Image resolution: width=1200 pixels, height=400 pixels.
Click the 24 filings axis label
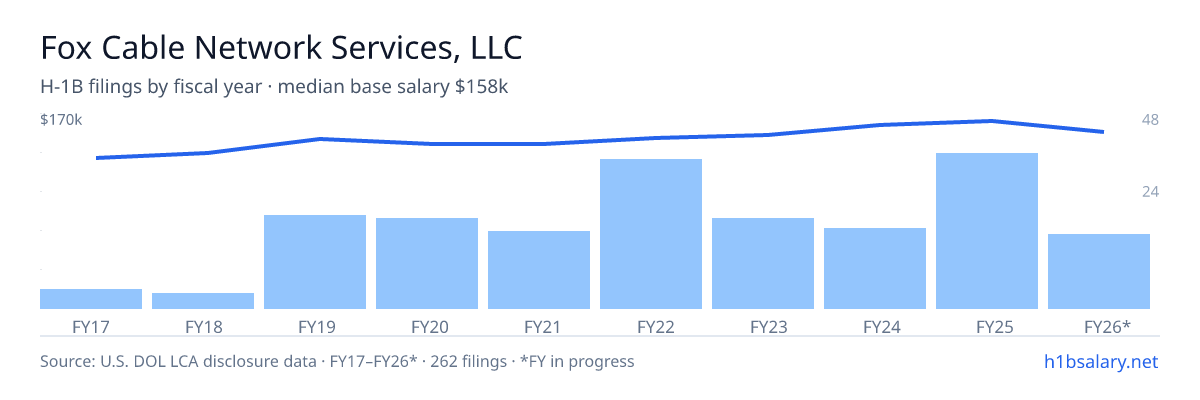click(x=1150, y=191)
